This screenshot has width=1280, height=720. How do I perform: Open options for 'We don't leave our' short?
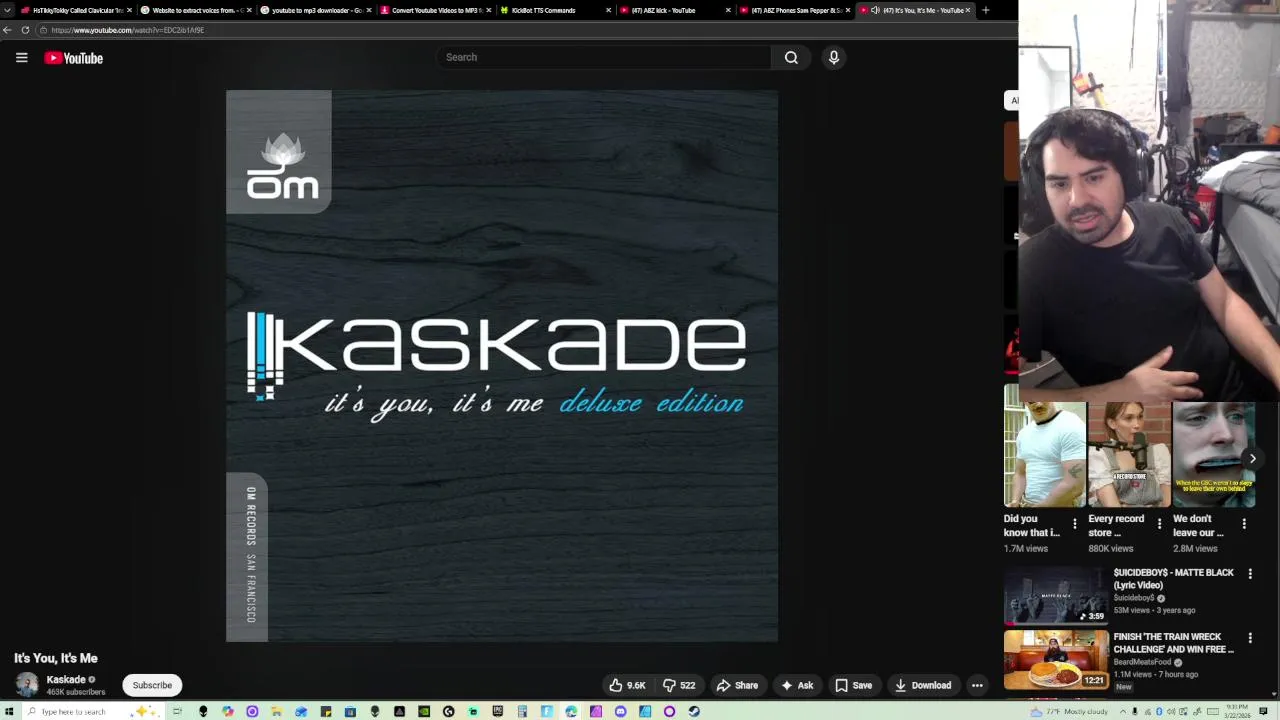pos(1244,523)
